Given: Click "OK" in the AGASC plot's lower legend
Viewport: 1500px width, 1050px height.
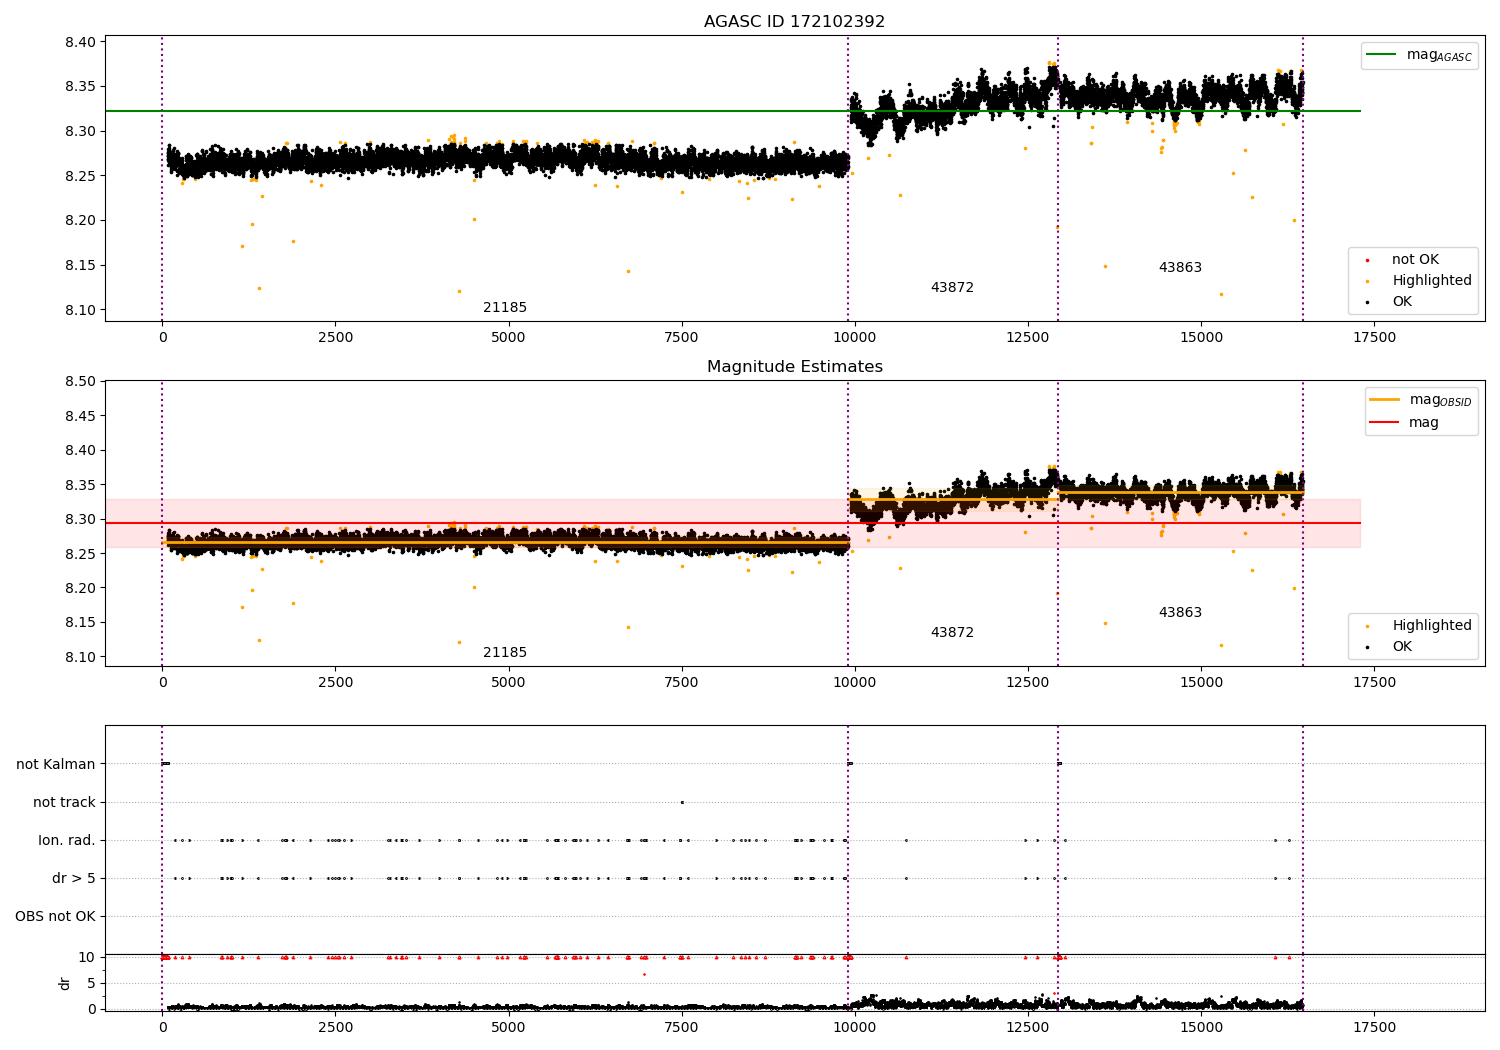Looking at the screenshot, I should [x=1402, y=302].
